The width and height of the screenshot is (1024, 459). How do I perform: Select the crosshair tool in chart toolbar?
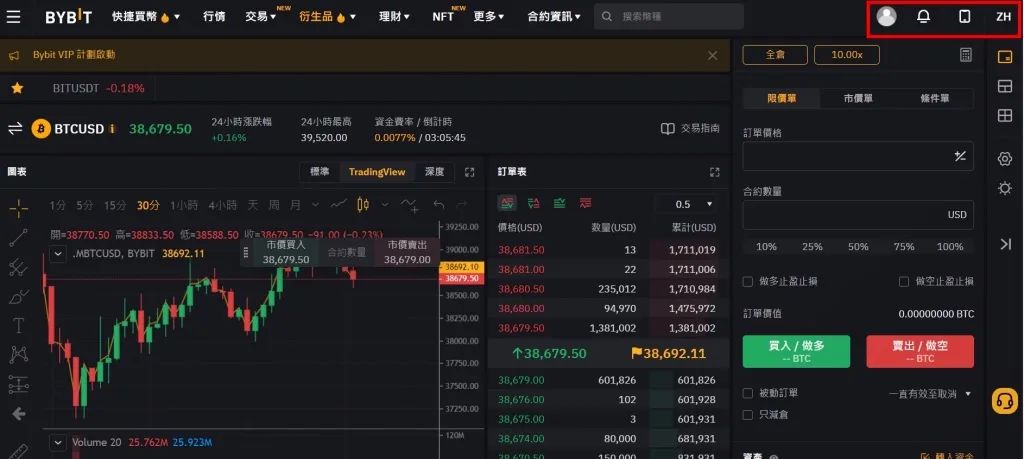pos(18,207)
